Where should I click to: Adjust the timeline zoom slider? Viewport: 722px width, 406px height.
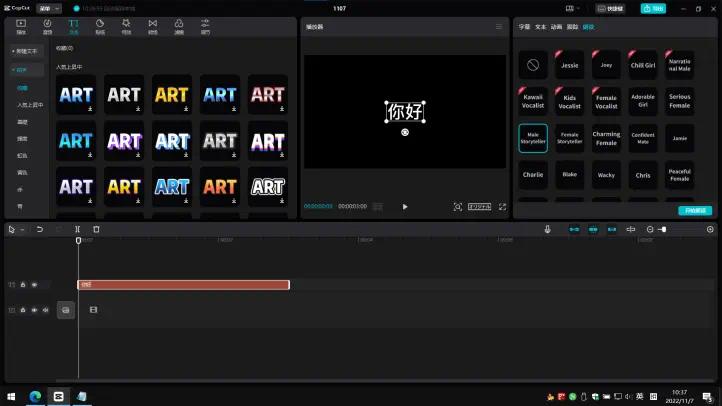(662, 229)
